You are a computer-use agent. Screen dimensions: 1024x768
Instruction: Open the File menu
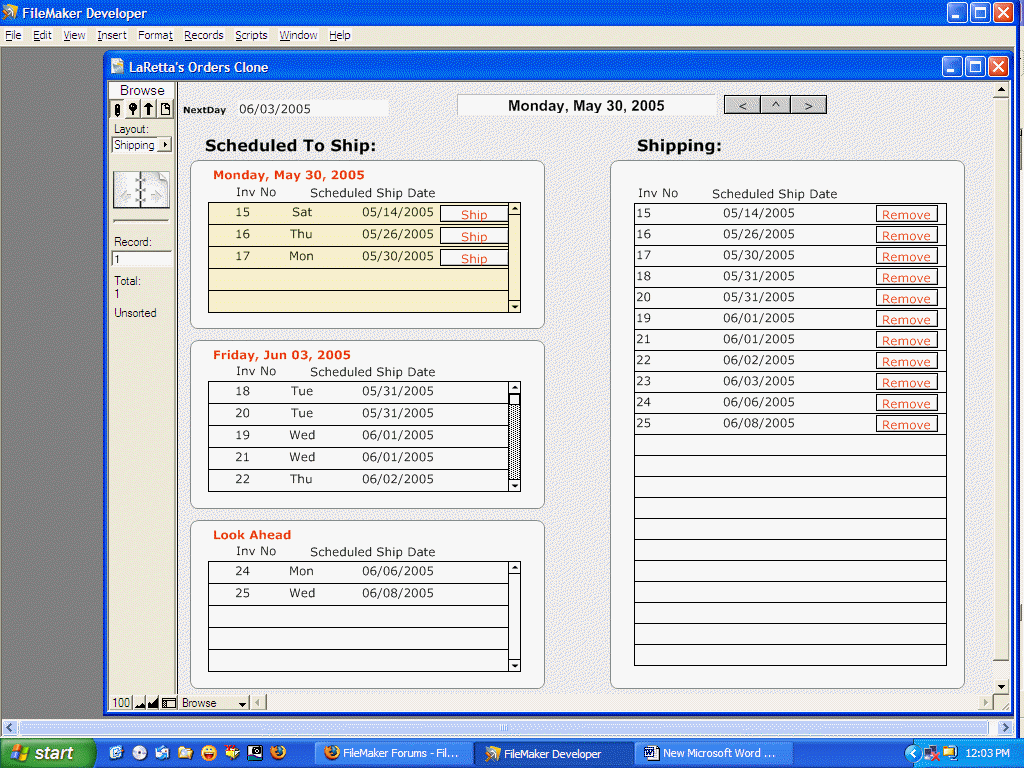[13, 35]
